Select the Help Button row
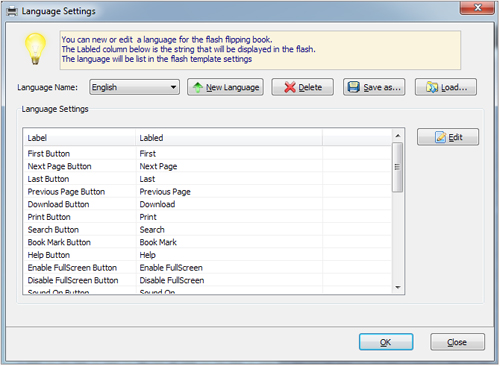500x366 pixels. tap(207, 255)
